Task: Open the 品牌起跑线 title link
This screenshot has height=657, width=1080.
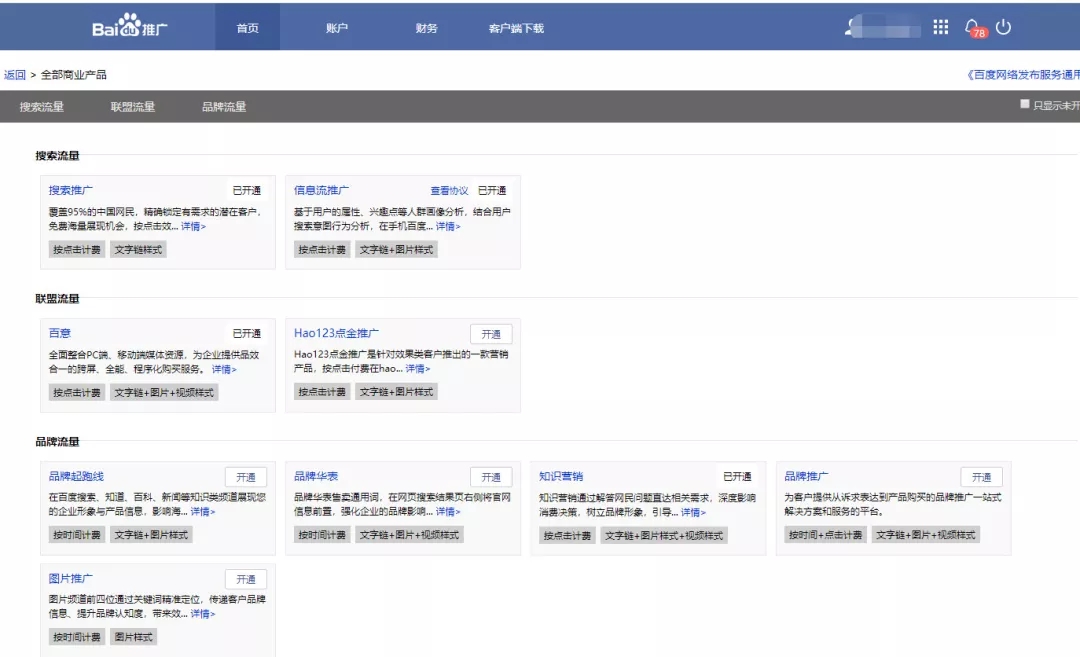Action: point(76,476)
